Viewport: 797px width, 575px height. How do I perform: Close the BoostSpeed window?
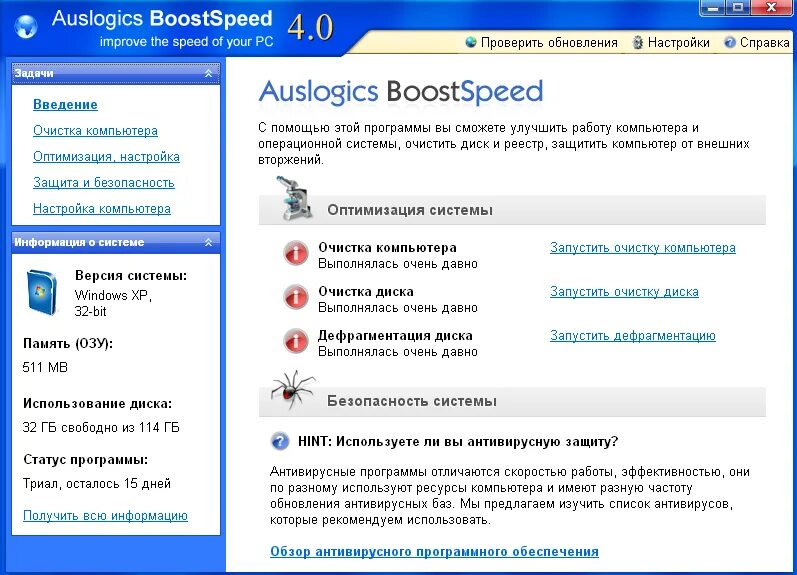coord(772,8)
